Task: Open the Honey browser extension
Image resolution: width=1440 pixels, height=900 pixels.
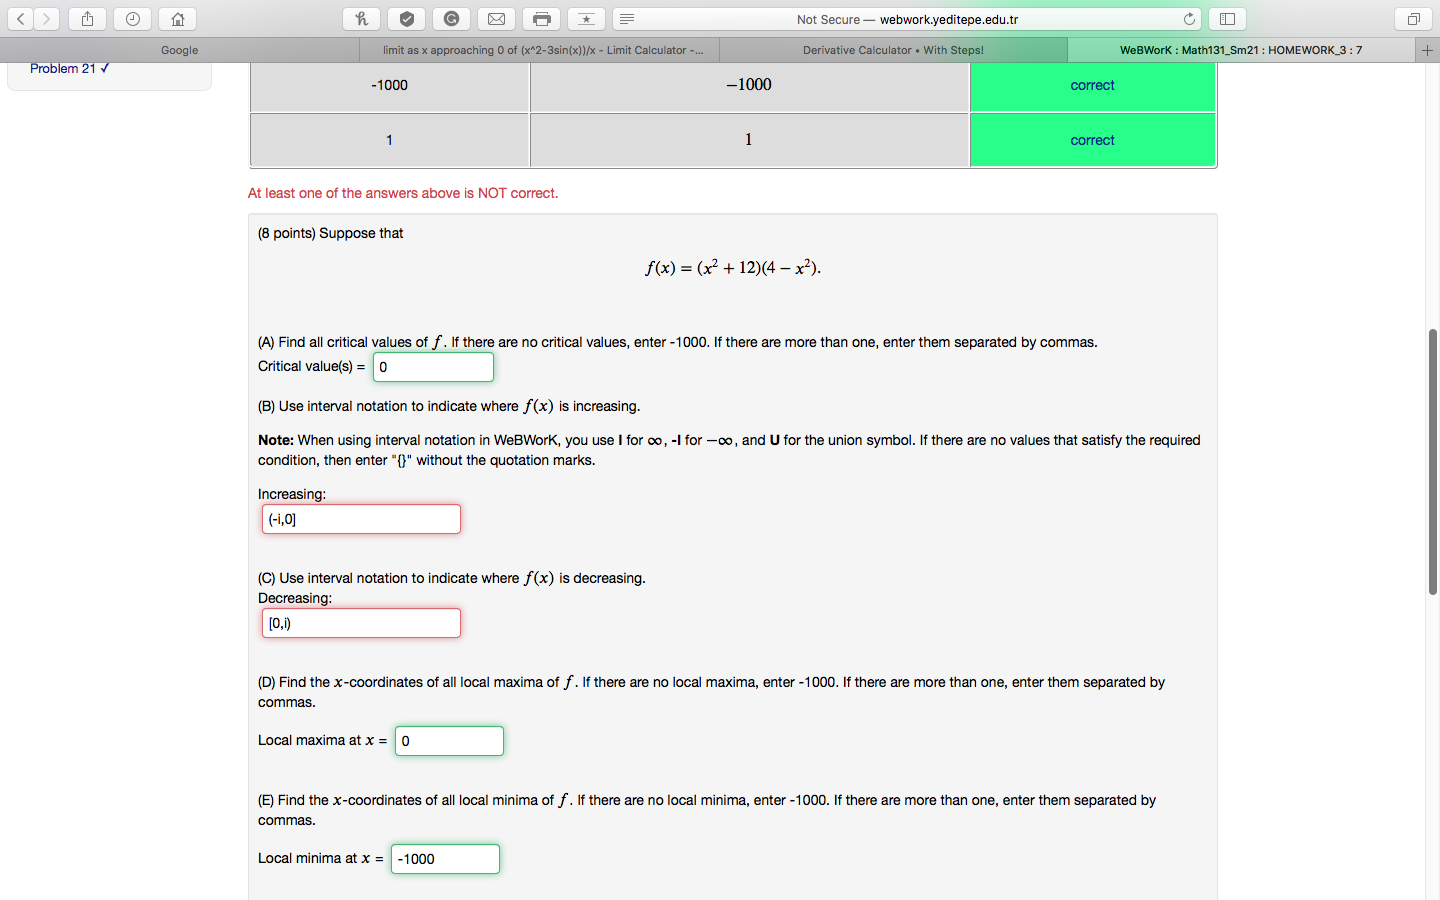Action: point(361,18)
